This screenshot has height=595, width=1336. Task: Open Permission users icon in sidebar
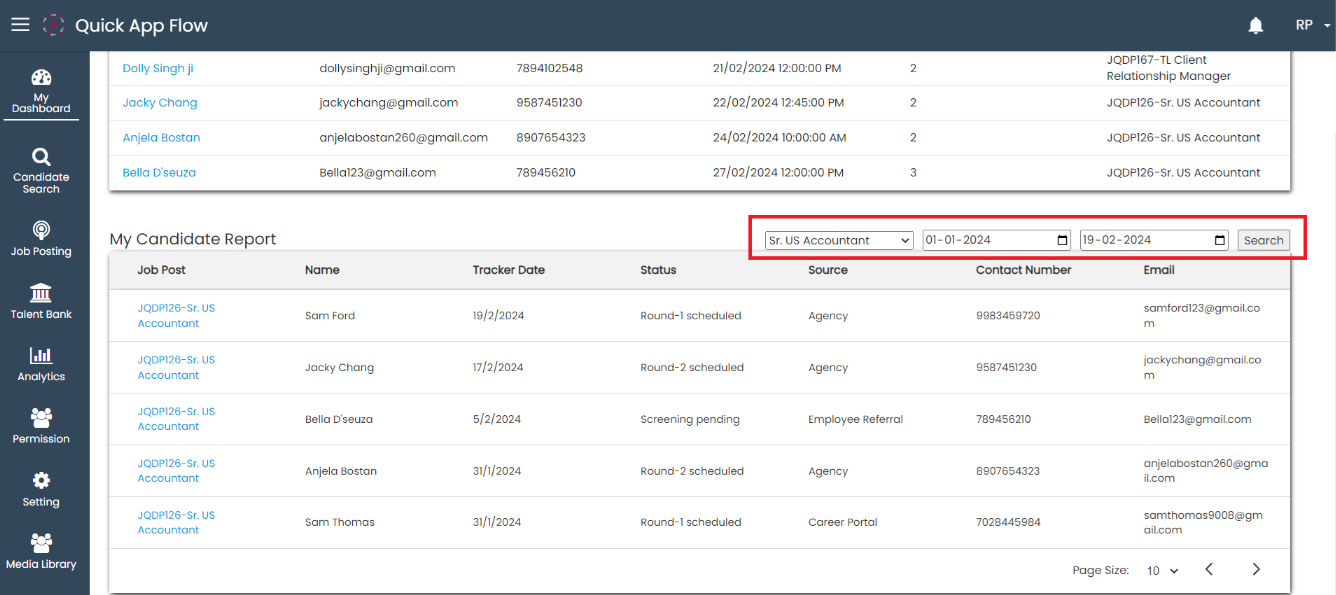[41, 426]
